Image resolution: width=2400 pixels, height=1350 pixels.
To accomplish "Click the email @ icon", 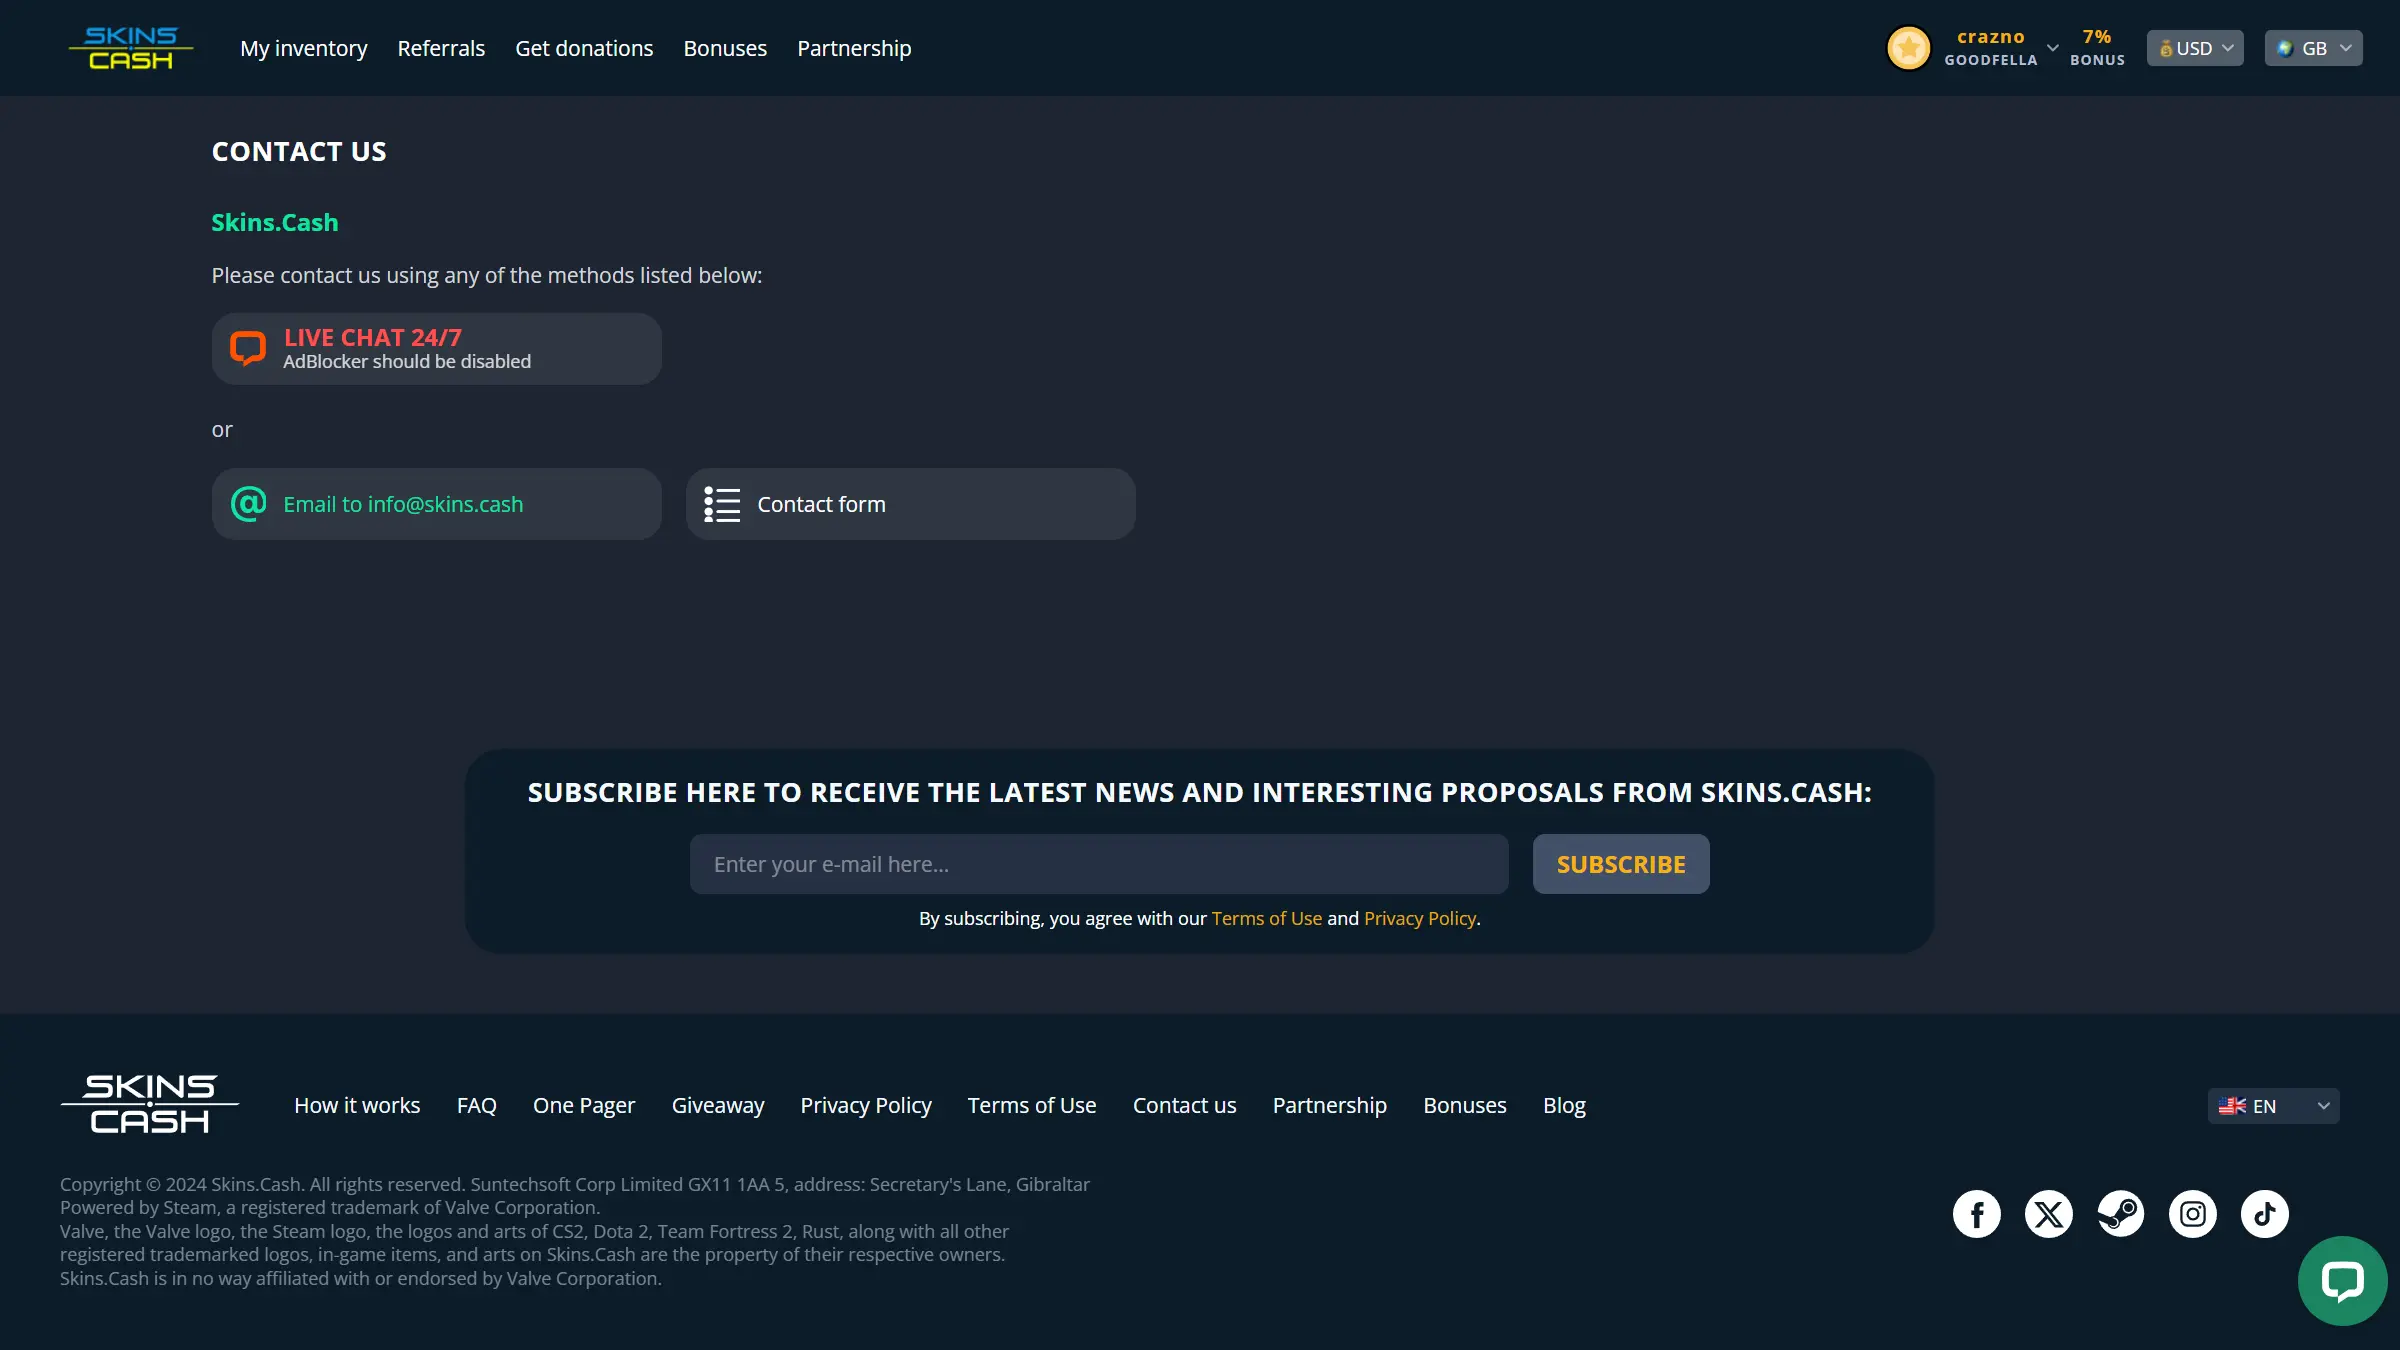I will click(248, 504).
